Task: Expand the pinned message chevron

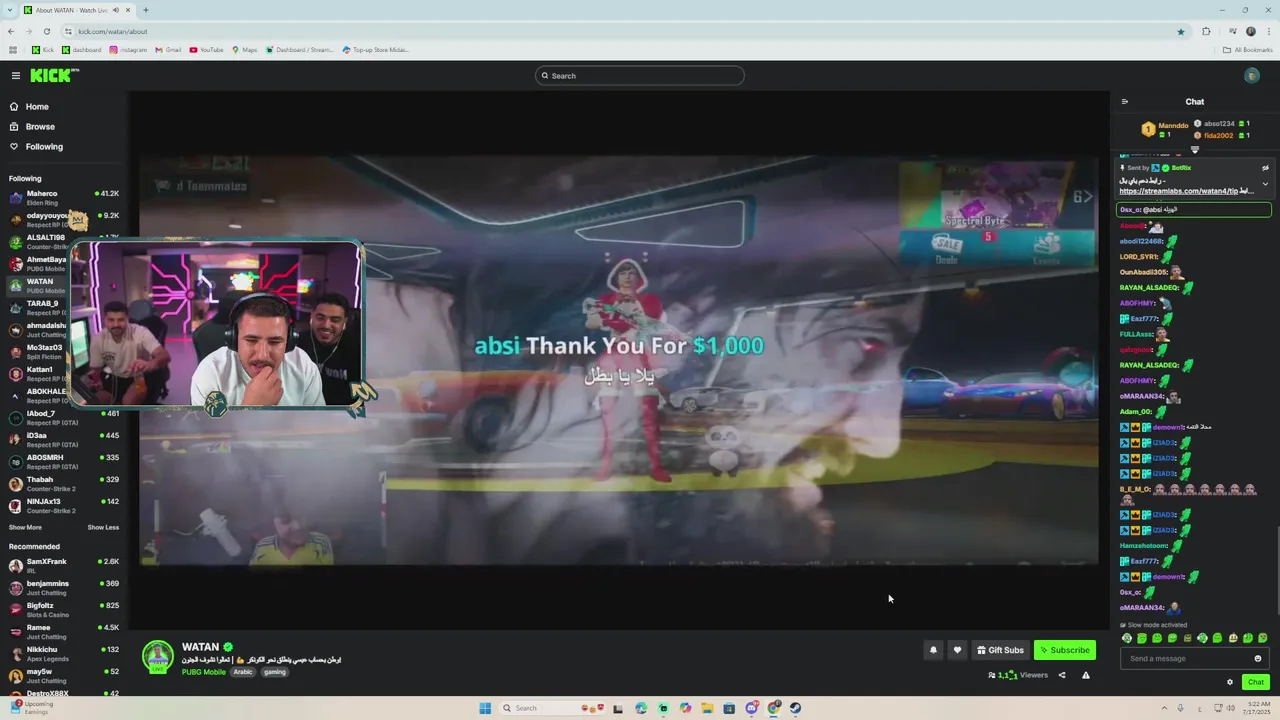Action: [x=1265, y=184]
